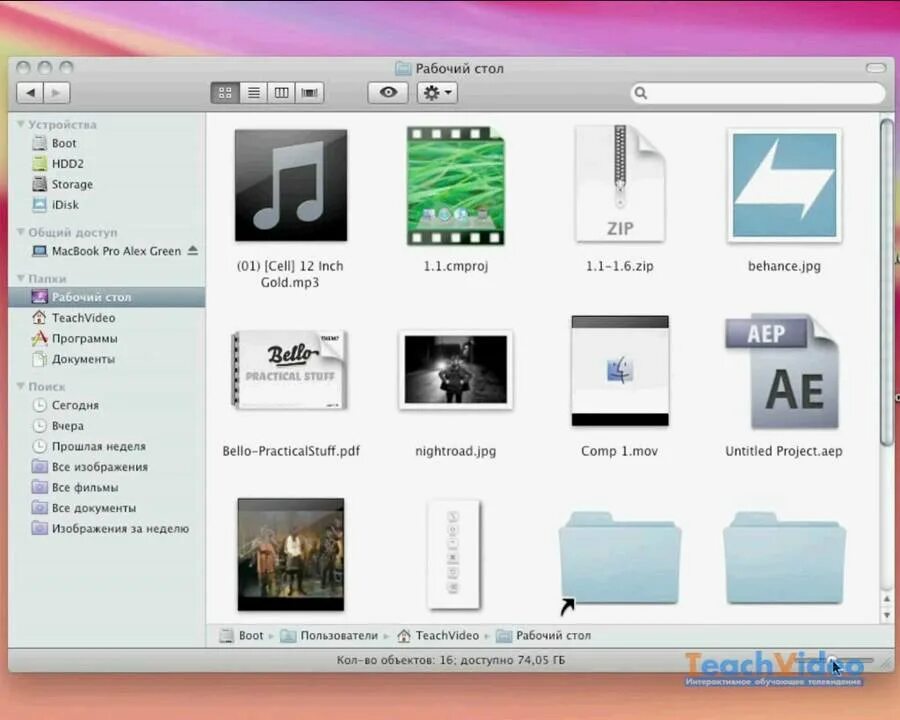
Task: Click the vertical scrollbar thumb
Action: 887,281
